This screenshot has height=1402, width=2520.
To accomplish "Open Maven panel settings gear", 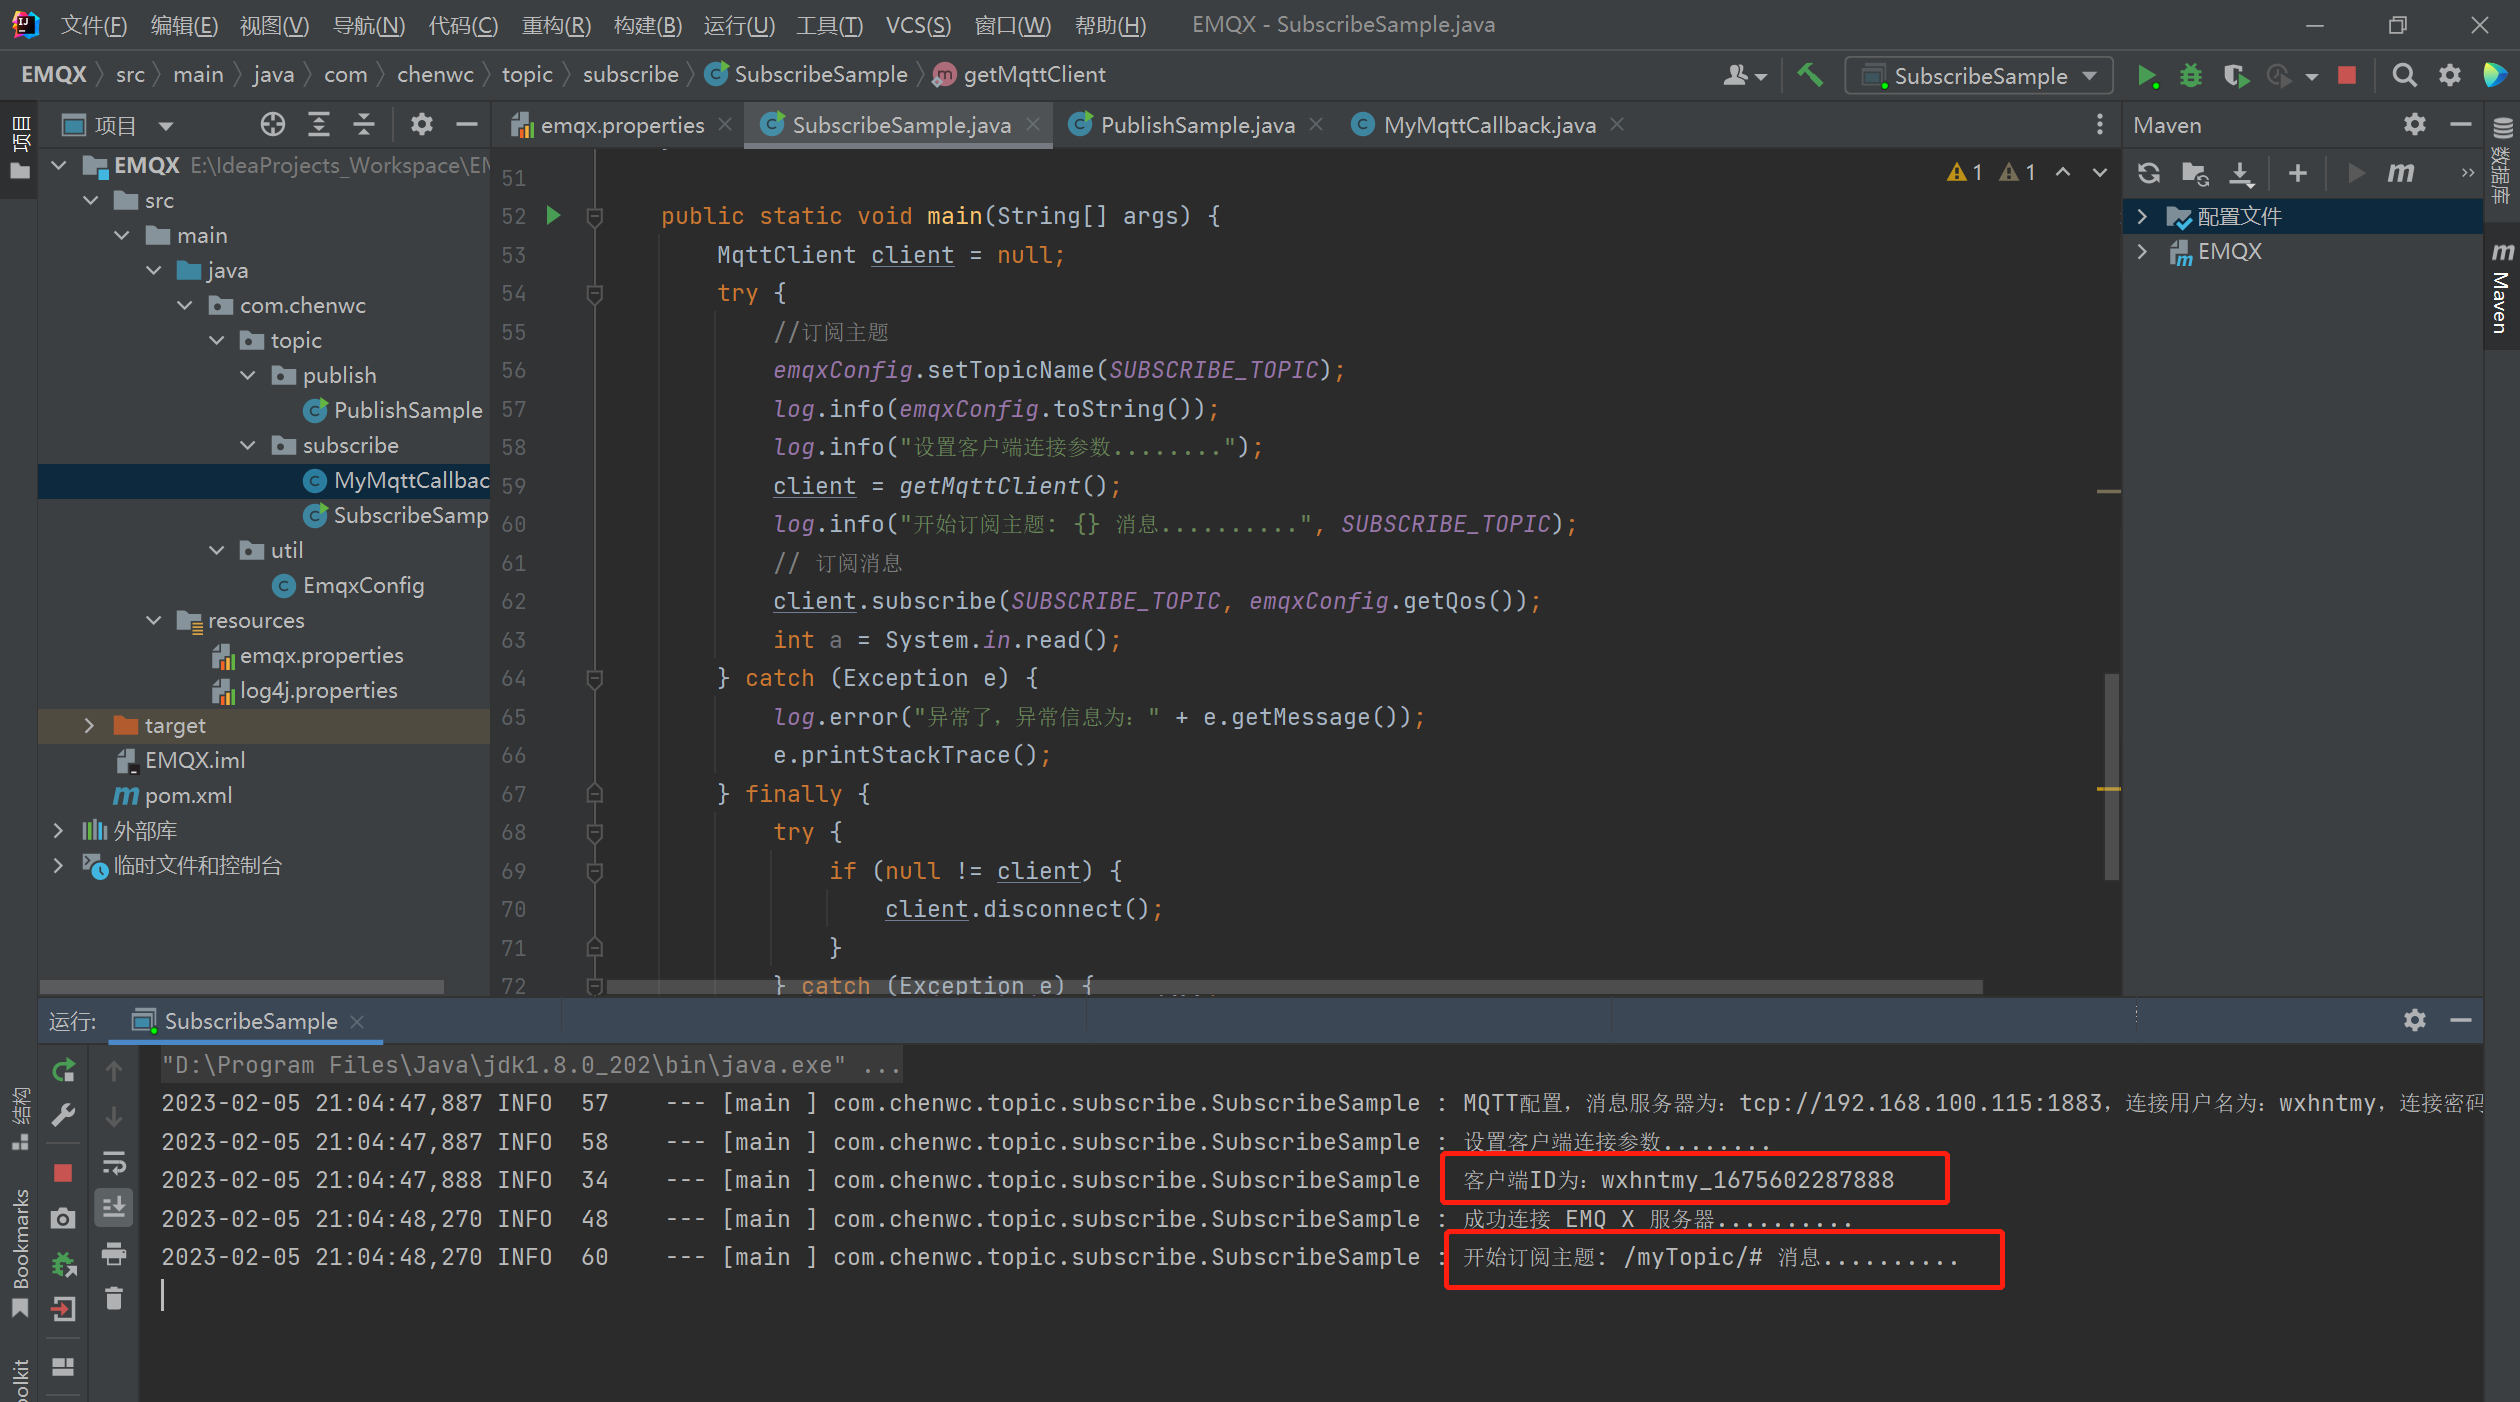I will pos(2414,125).
